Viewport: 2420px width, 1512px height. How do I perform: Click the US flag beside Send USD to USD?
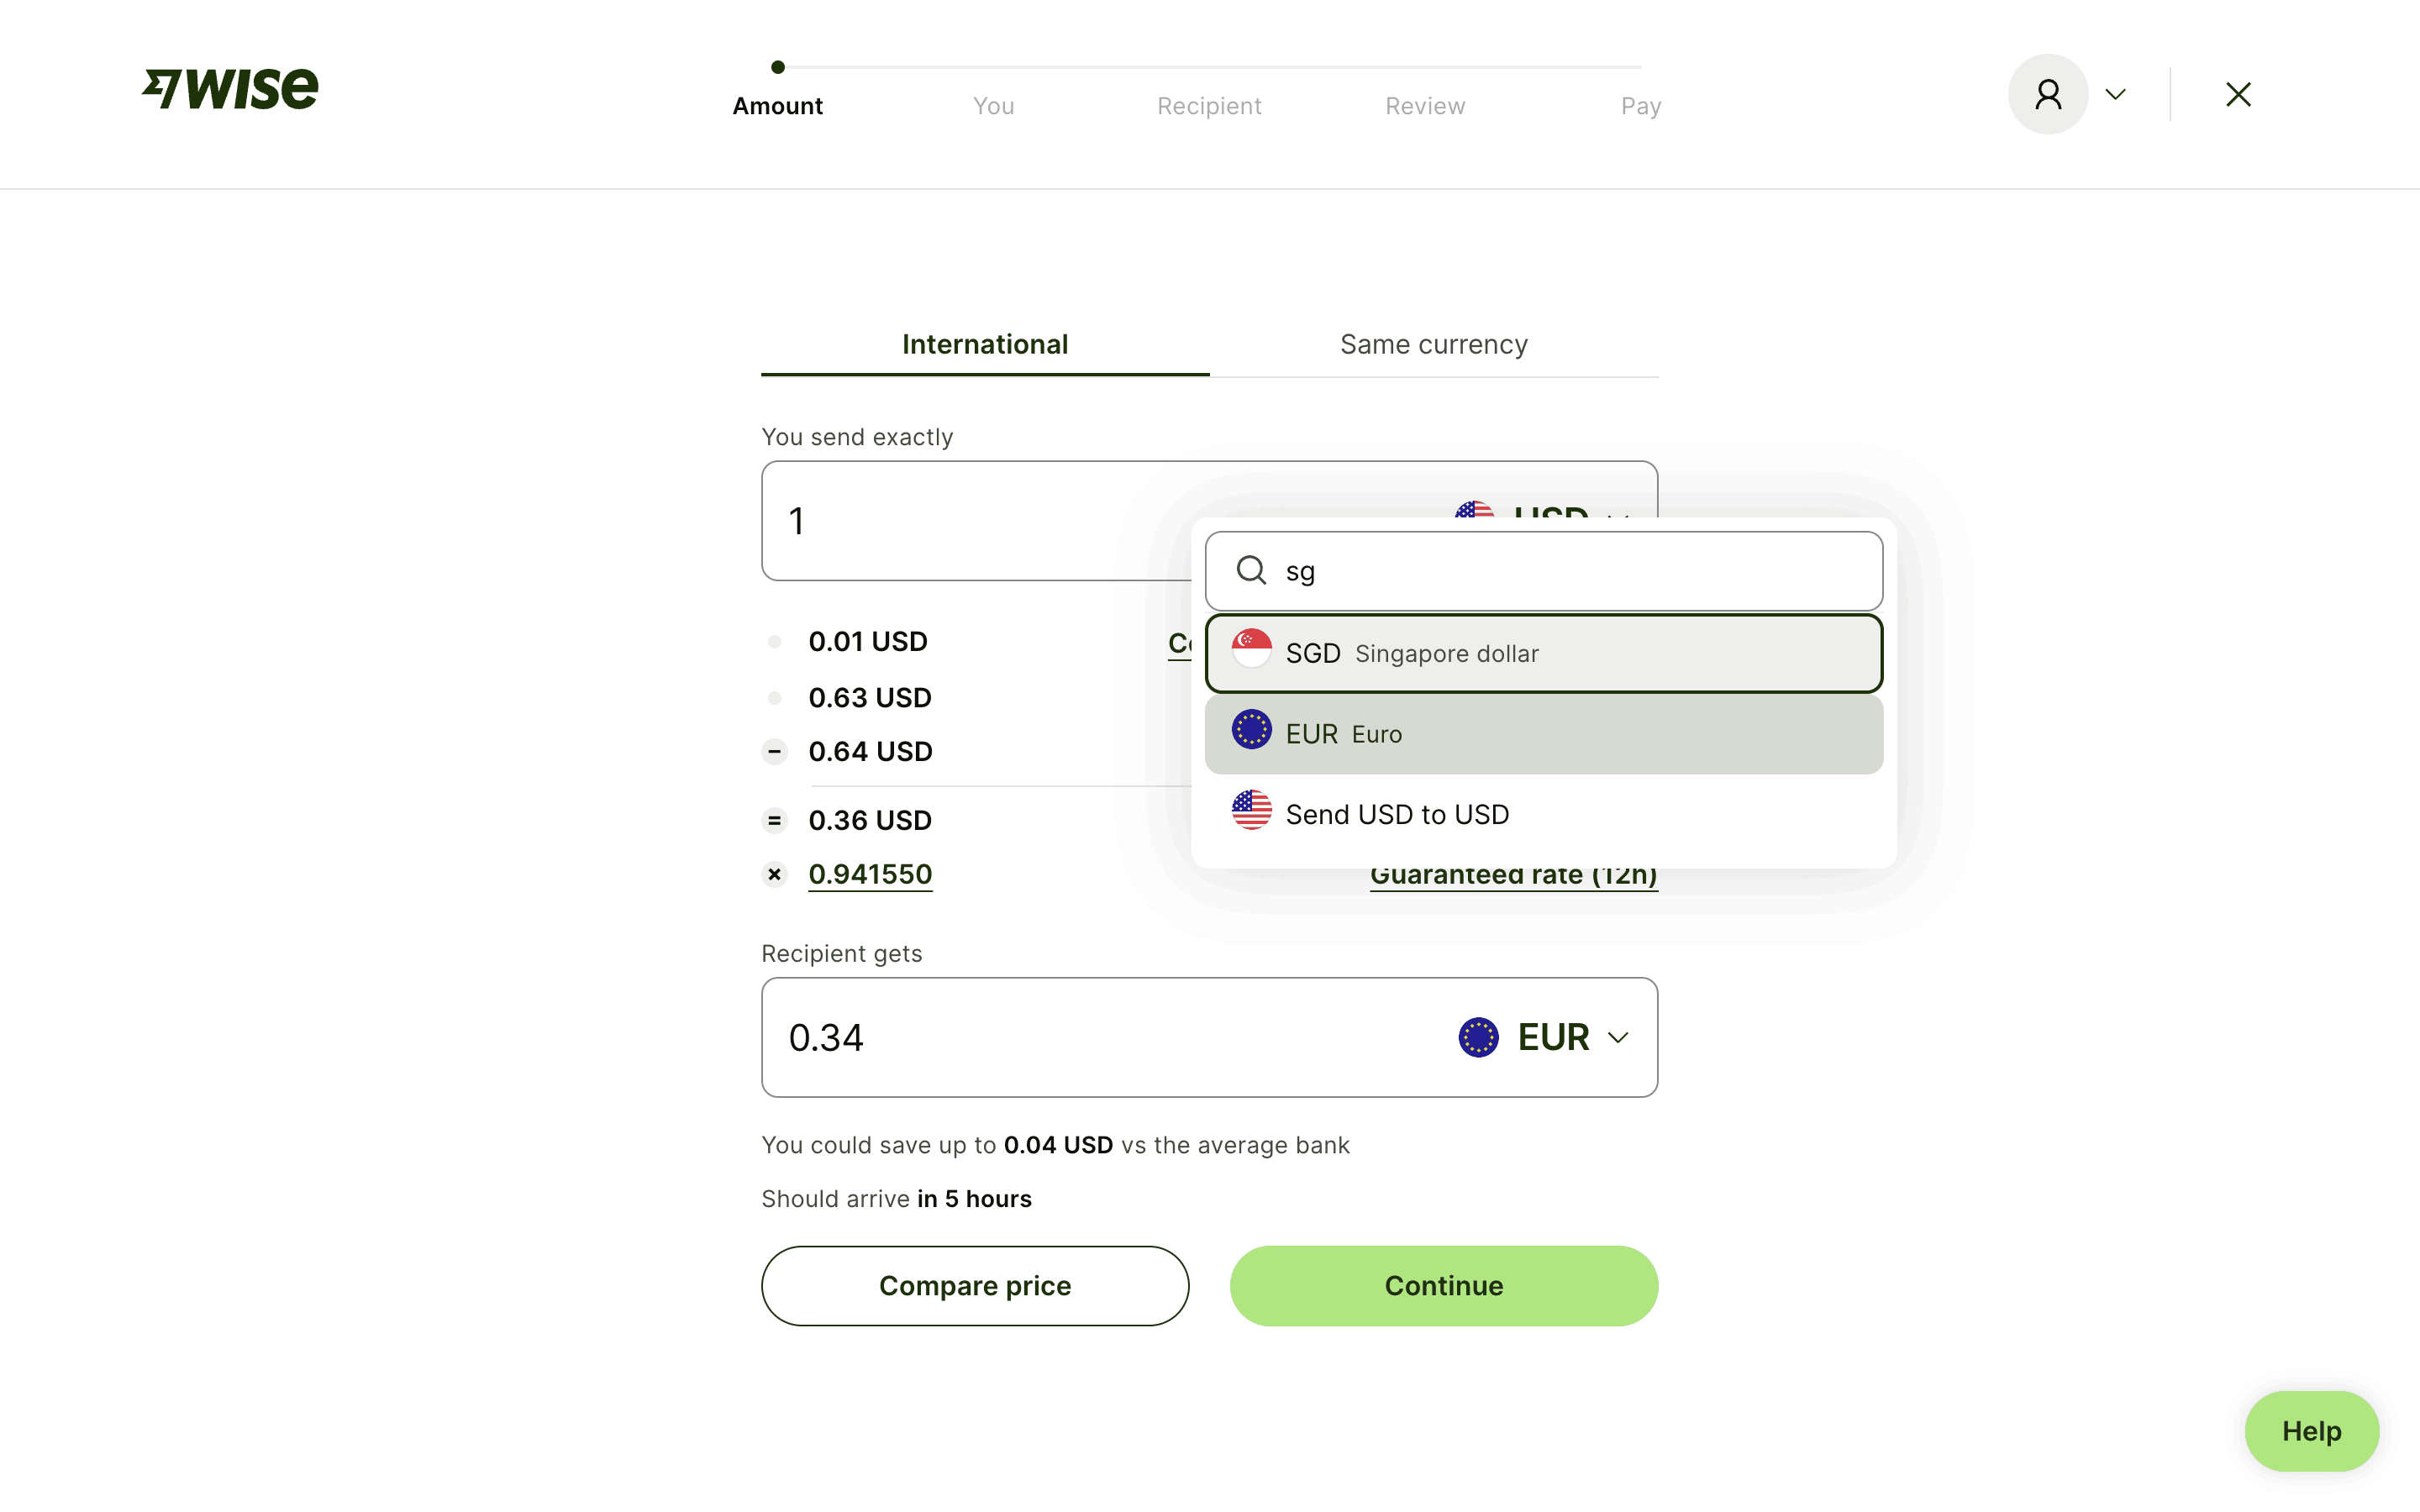(1251, 811)
